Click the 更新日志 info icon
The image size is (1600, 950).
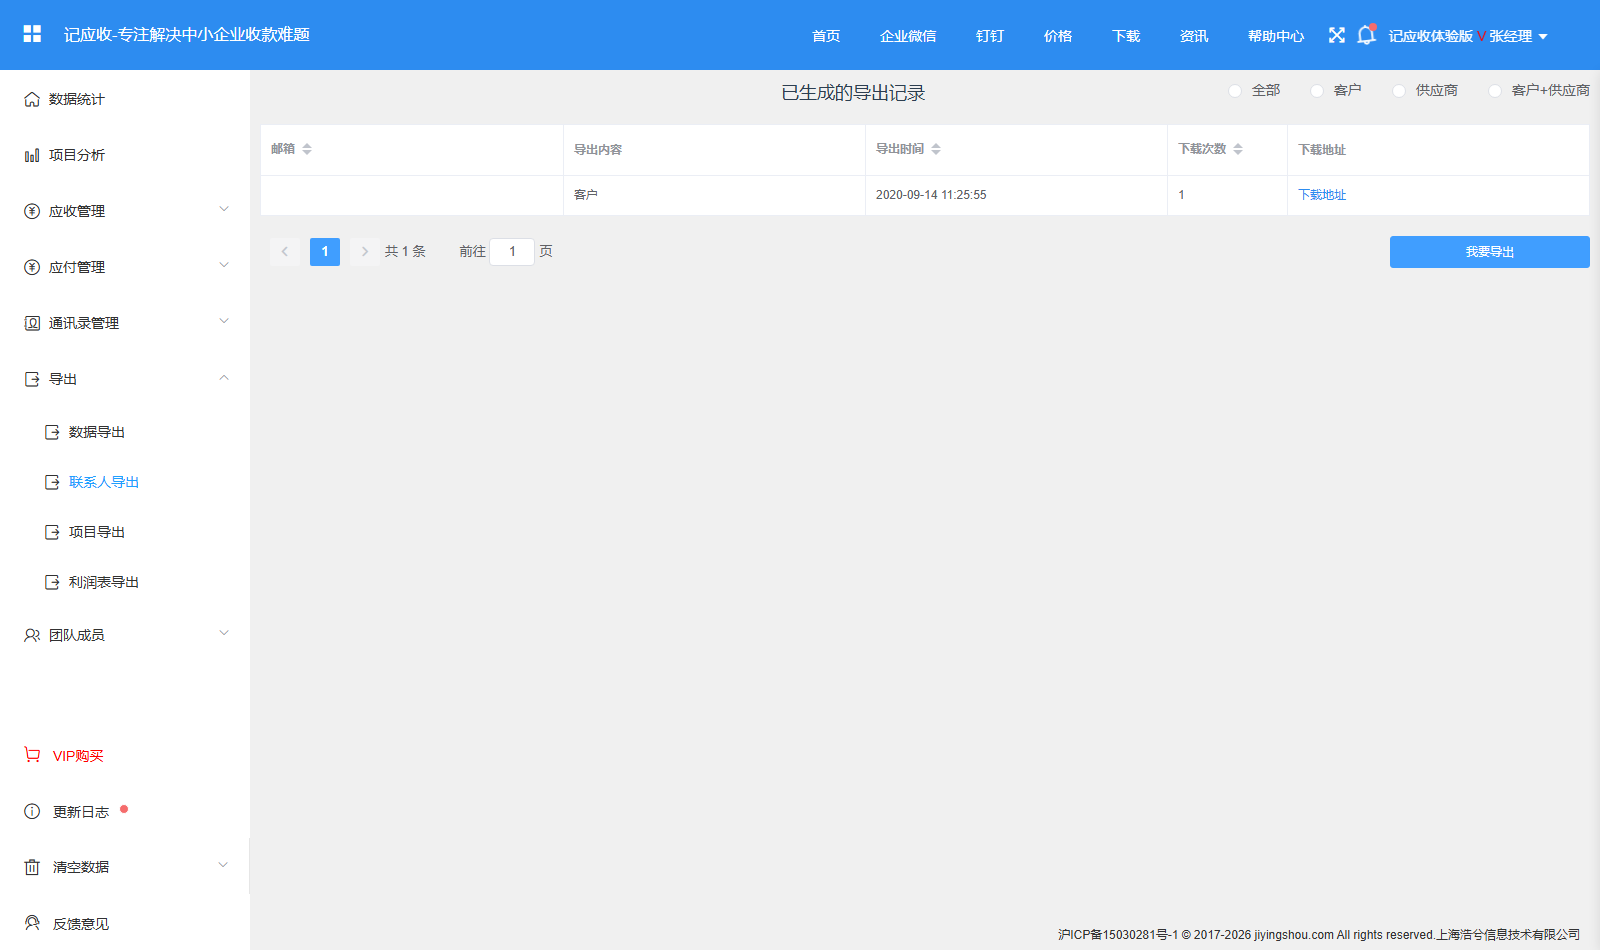coord(32,811)
